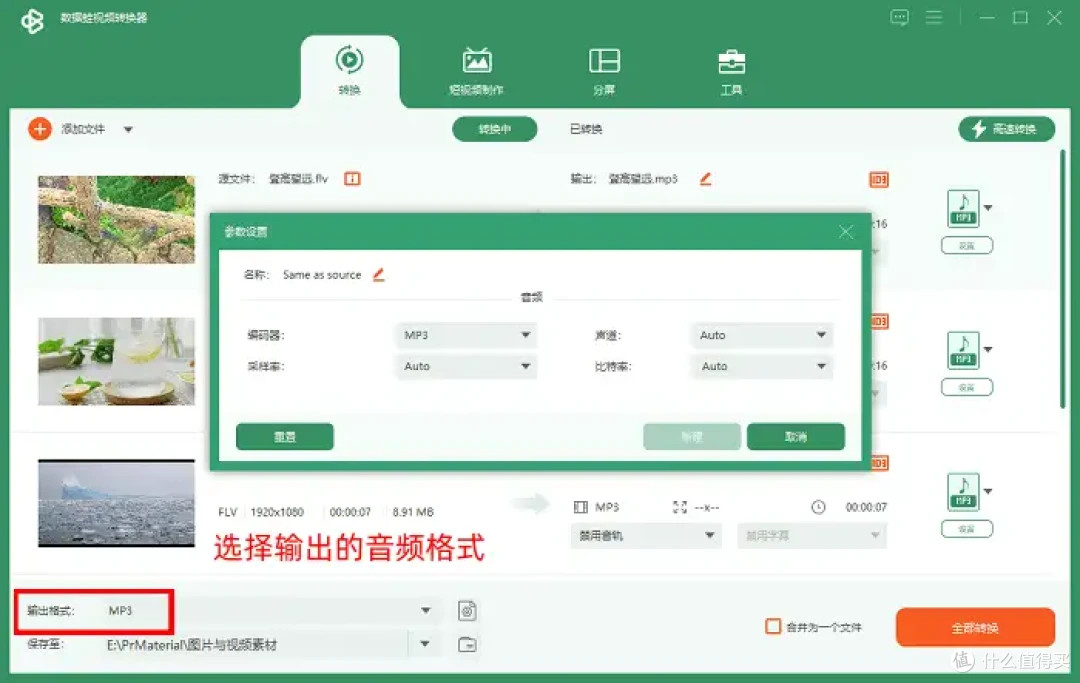Open the 比特率 bitrate Auto dropdown

pyautogui.click(x=762, y=366)
